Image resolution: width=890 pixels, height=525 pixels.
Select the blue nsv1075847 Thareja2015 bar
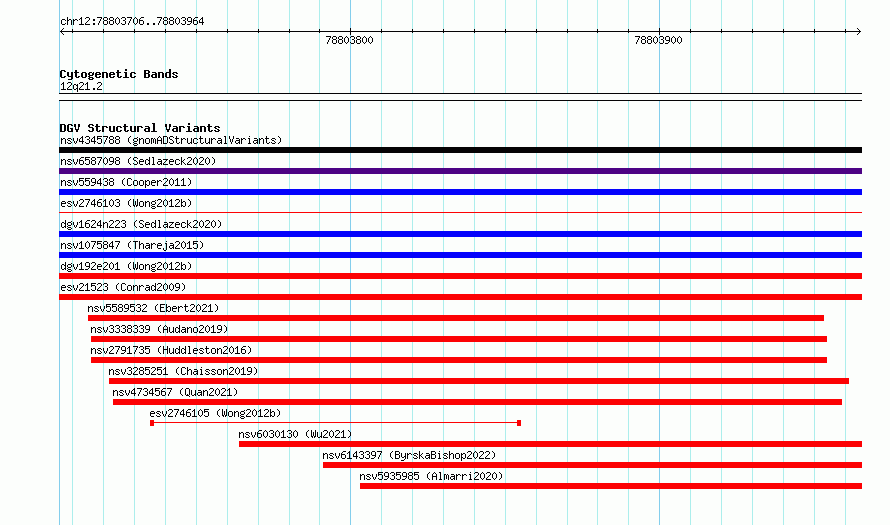coord(460,255)
